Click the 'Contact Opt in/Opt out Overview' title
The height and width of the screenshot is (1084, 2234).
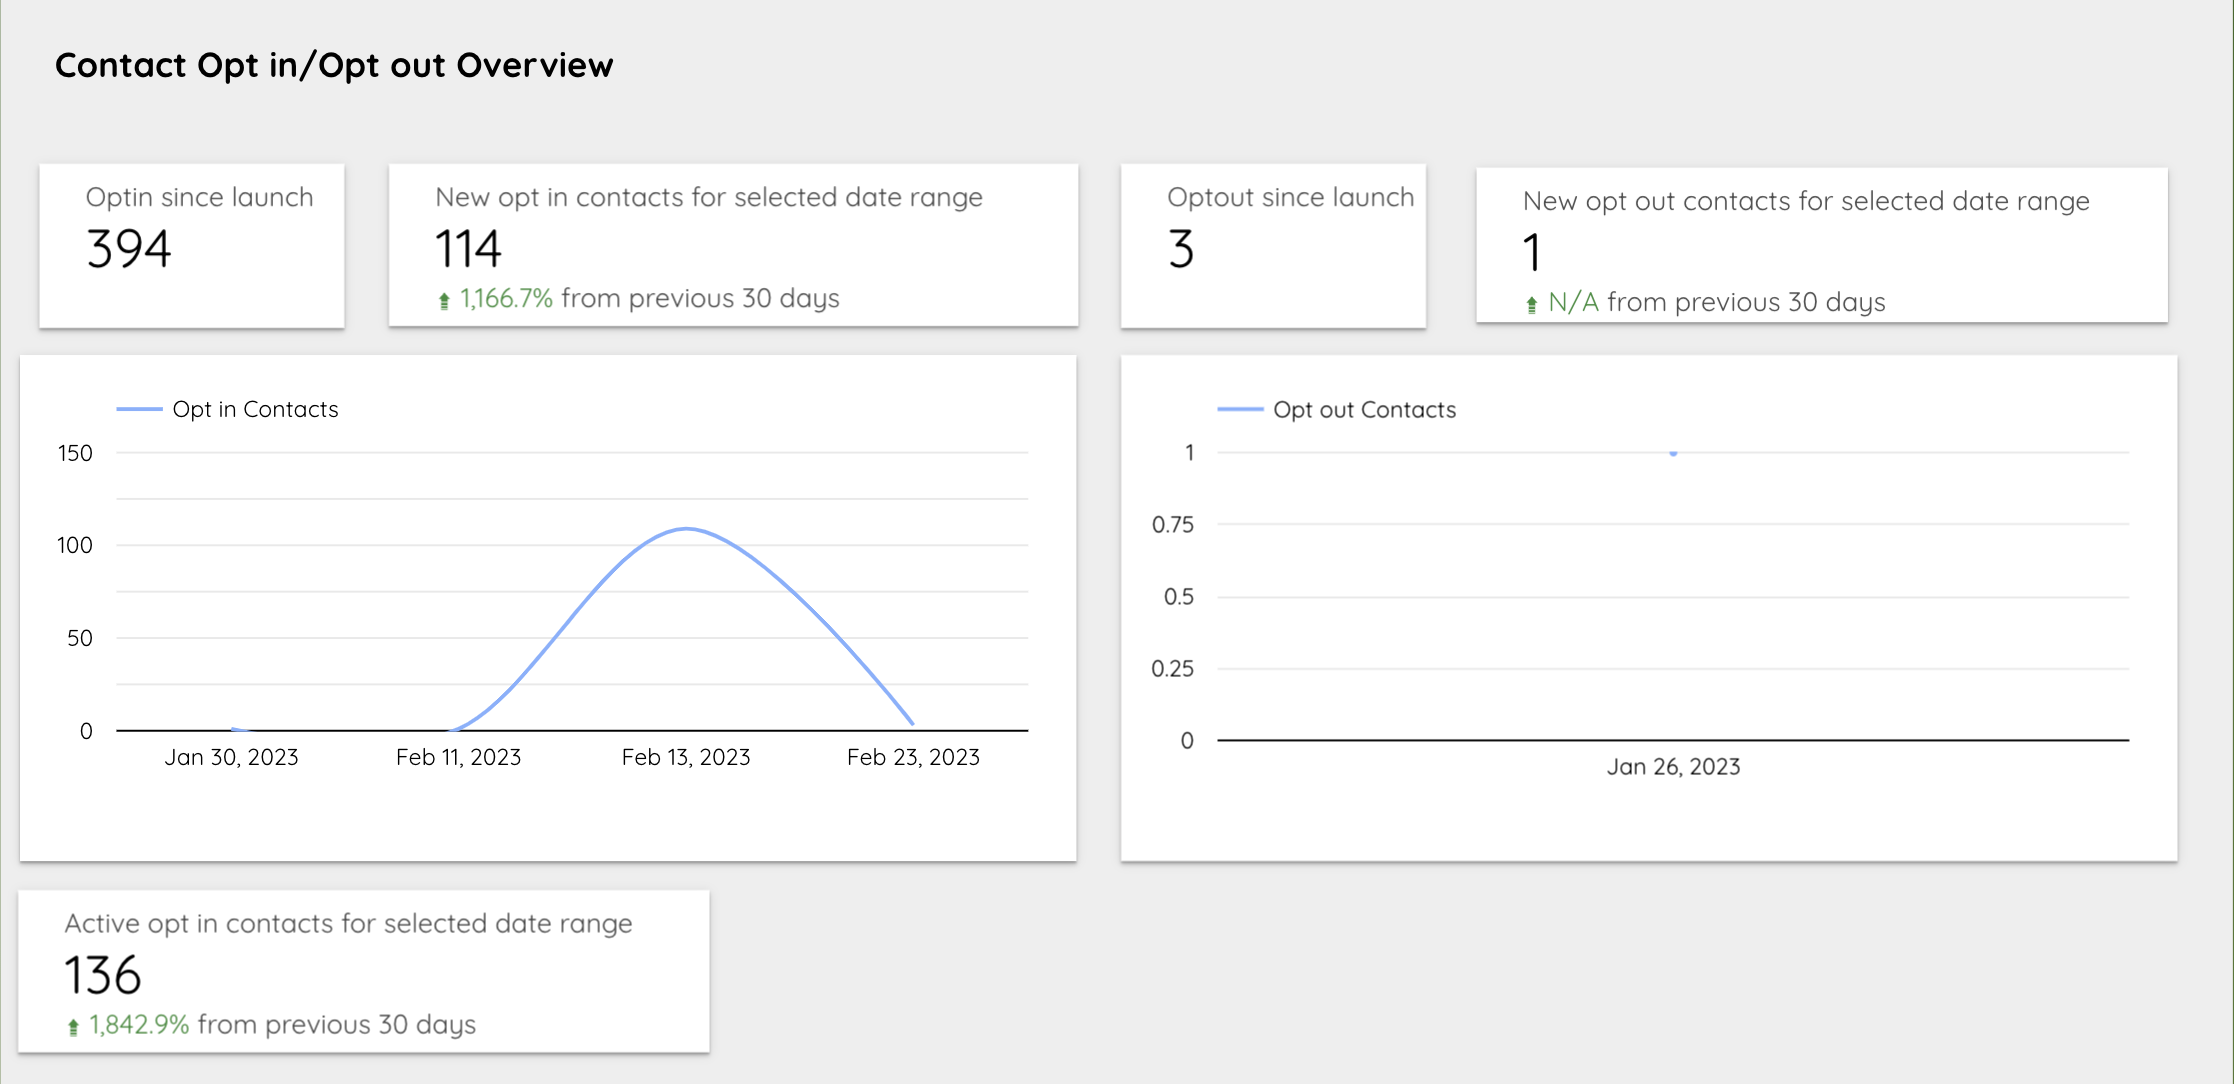tap(334, 66)
